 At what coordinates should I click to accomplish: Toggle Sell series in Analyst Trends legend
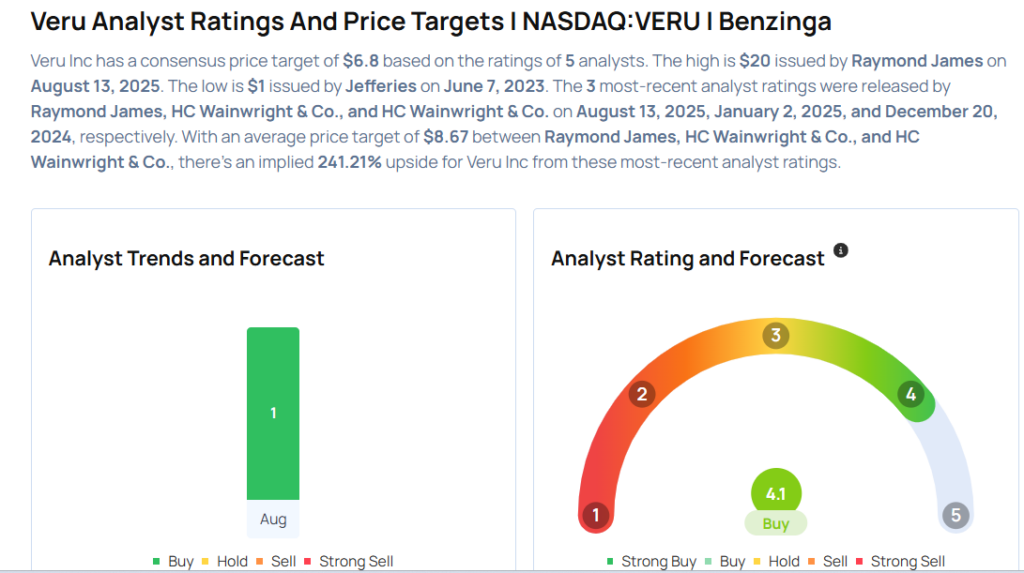pyautogui.click(x=276, y=561)
